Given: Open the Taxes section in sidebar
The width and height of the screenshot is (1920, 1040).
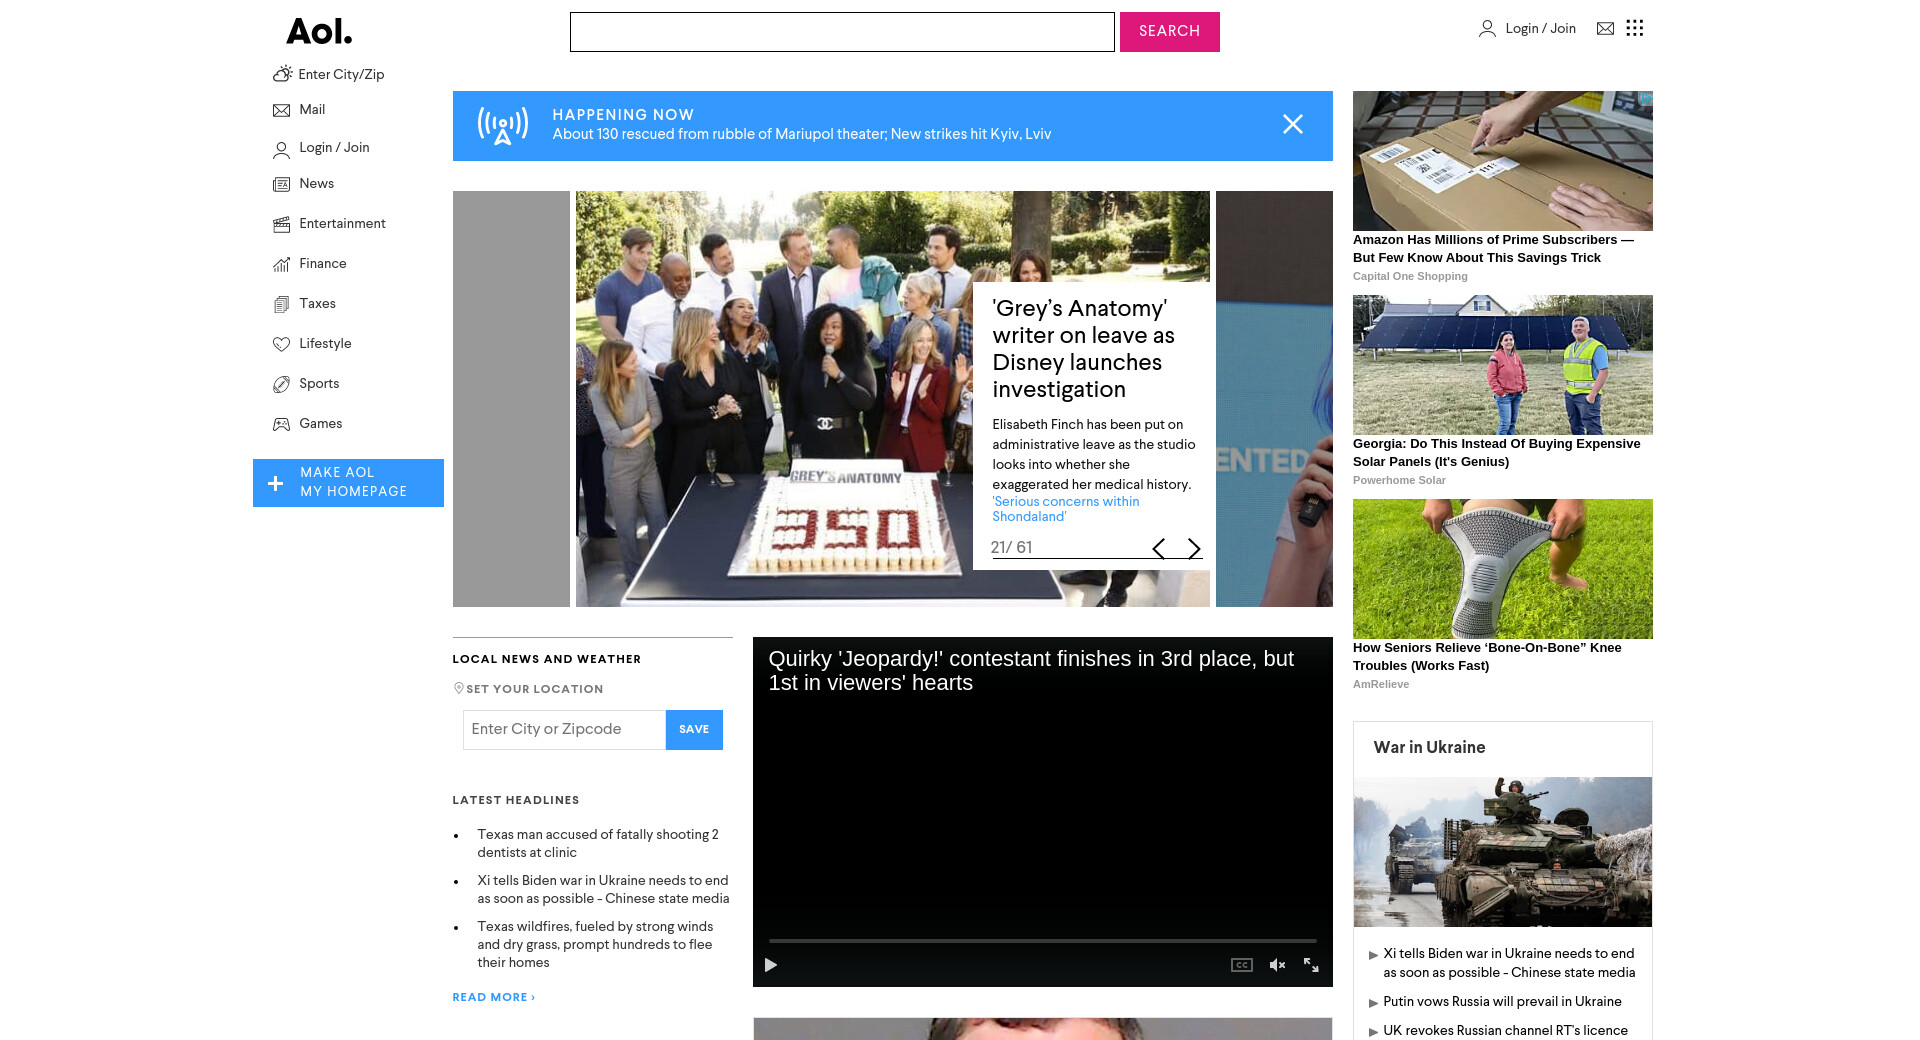Looking at the screenshot, I should pos(317,304).
